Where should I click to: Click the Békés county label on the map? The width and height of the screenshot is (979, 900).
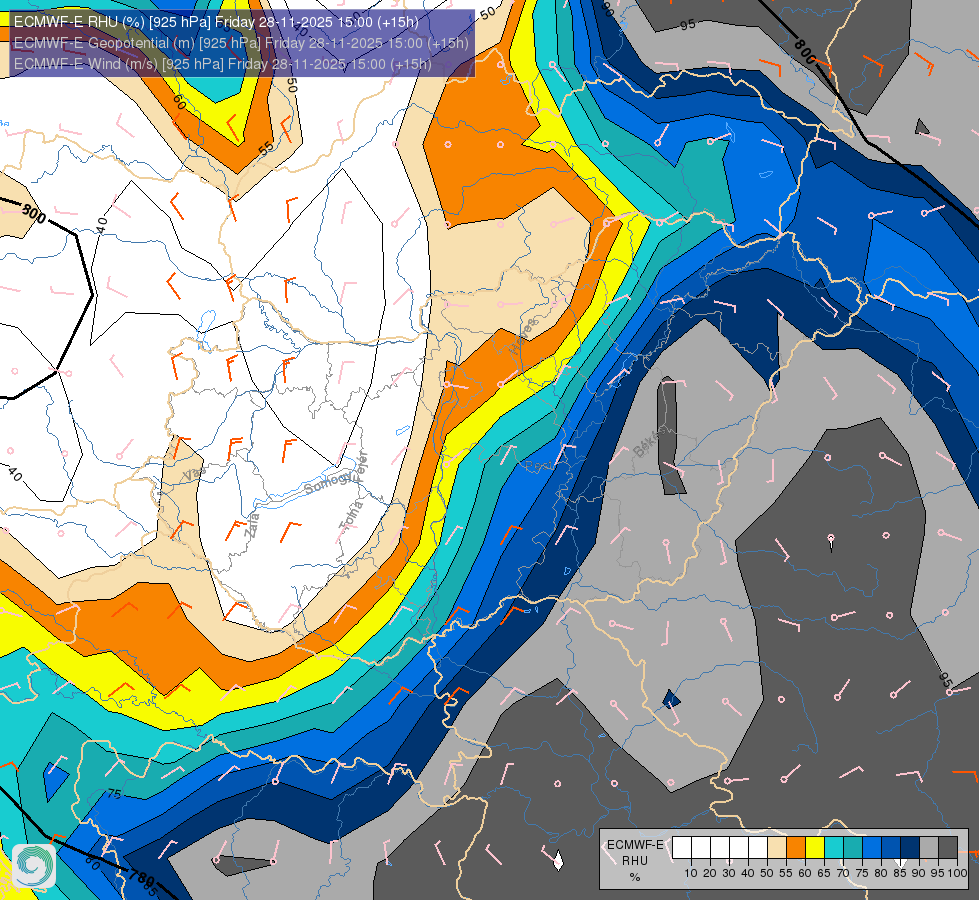point(647,443)
